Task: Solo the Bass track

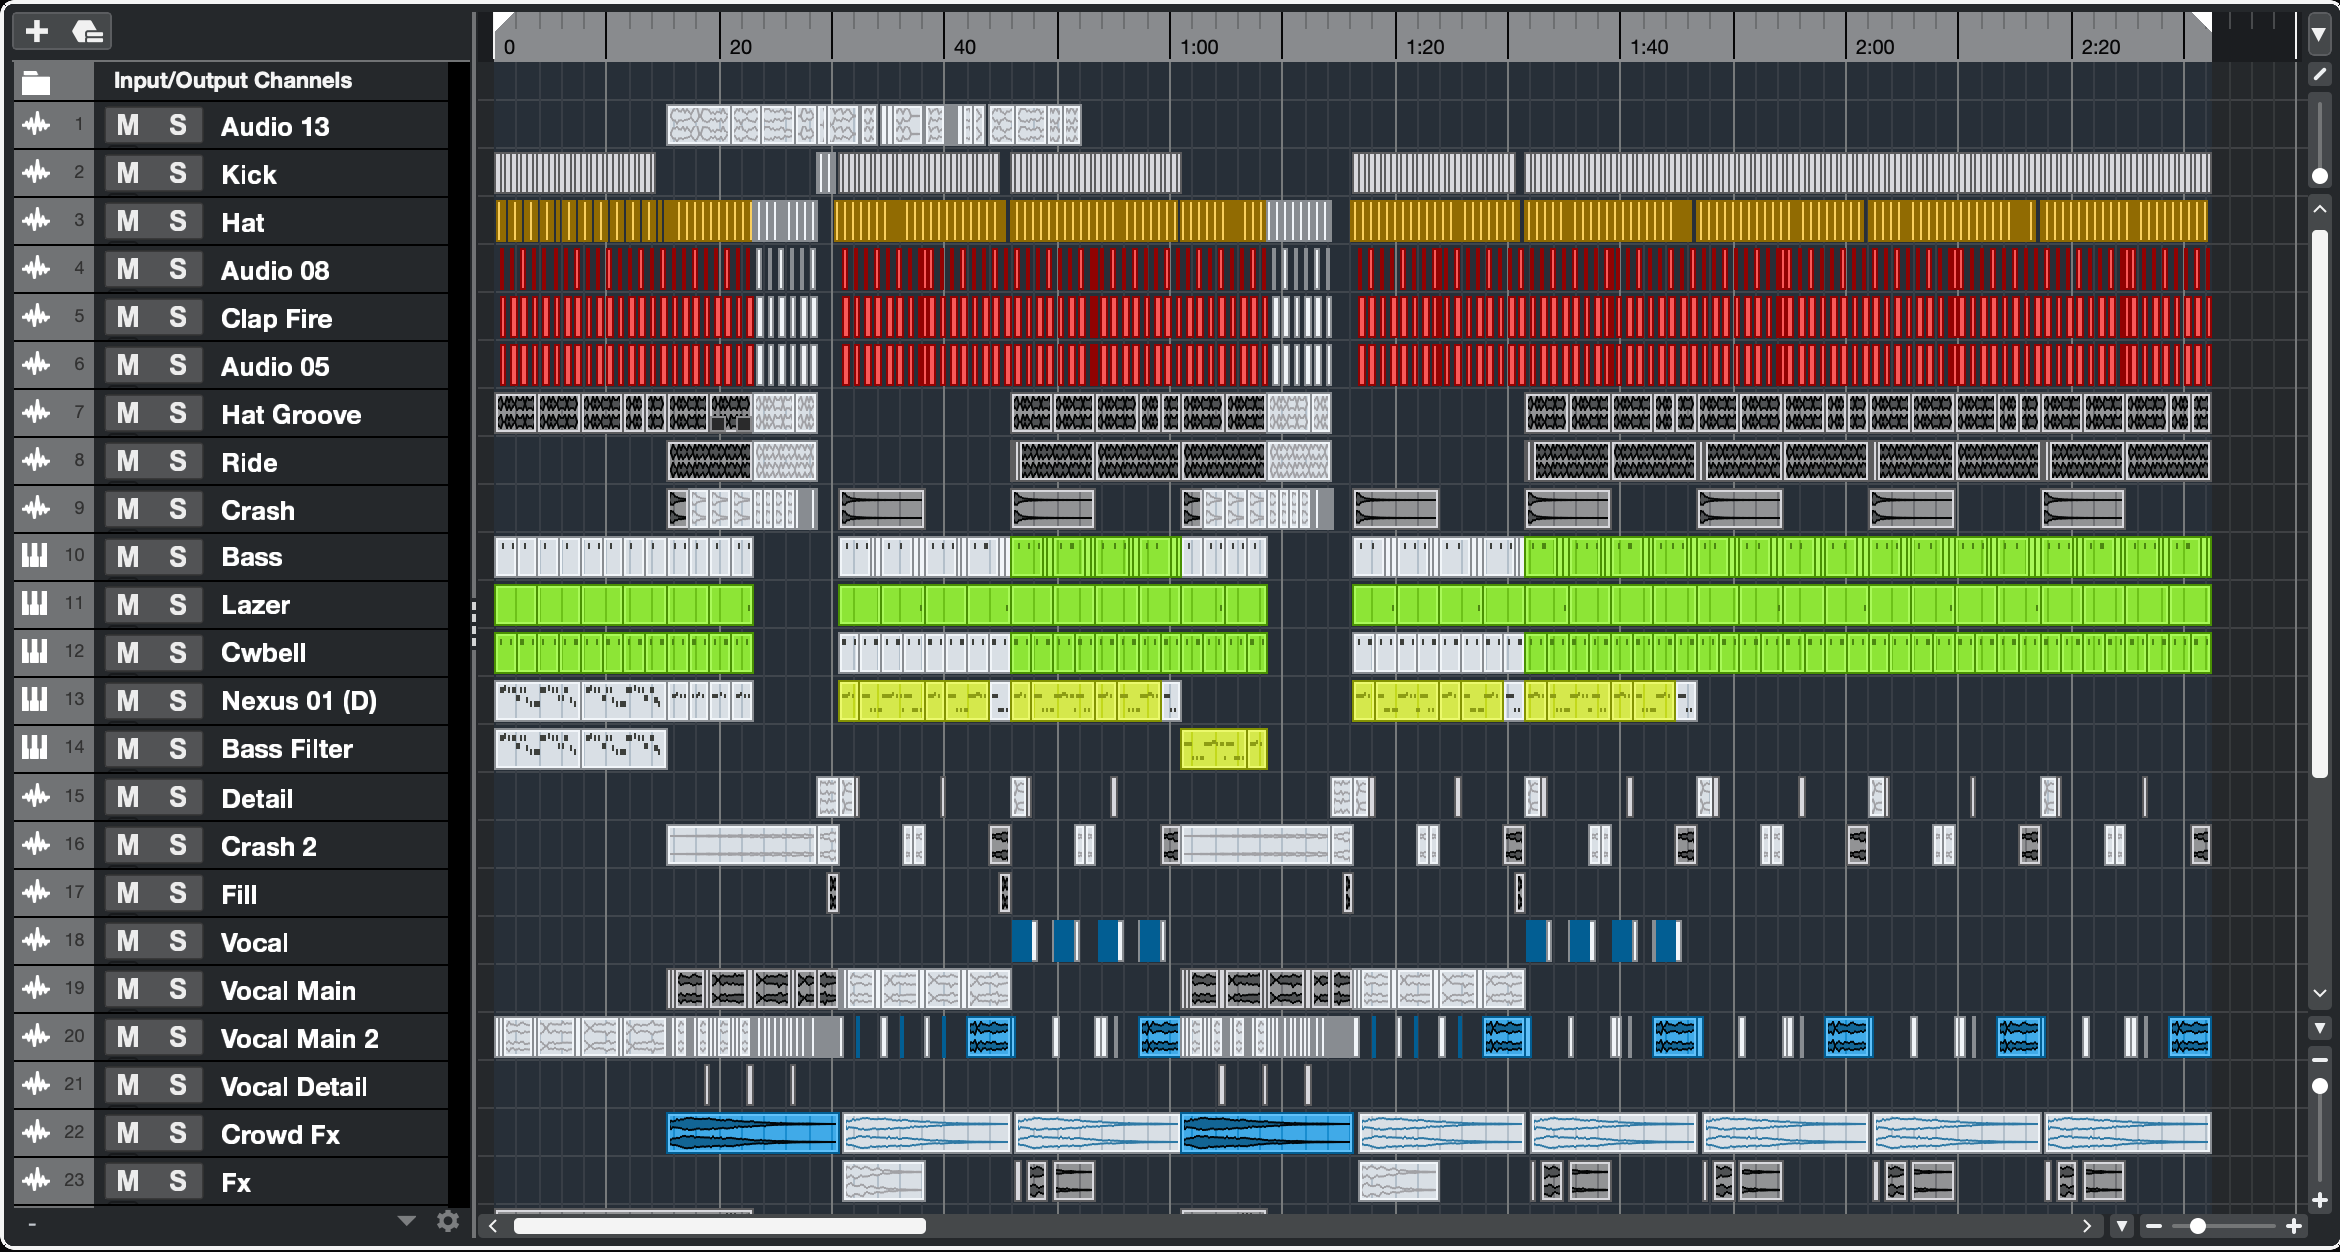Action: pyautogui.click(x=177, y=557)
